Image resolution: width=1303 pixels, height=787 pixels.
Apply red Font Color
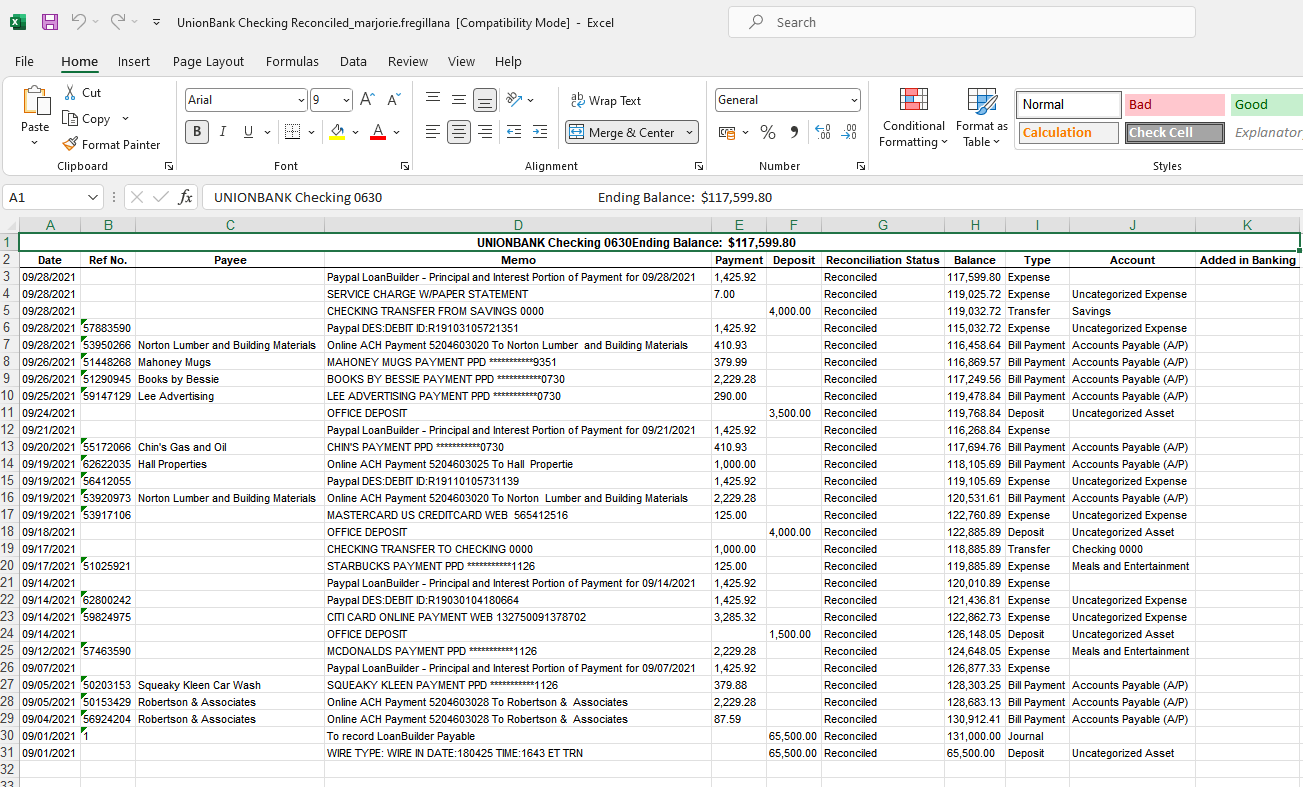(x=378, y=132)
